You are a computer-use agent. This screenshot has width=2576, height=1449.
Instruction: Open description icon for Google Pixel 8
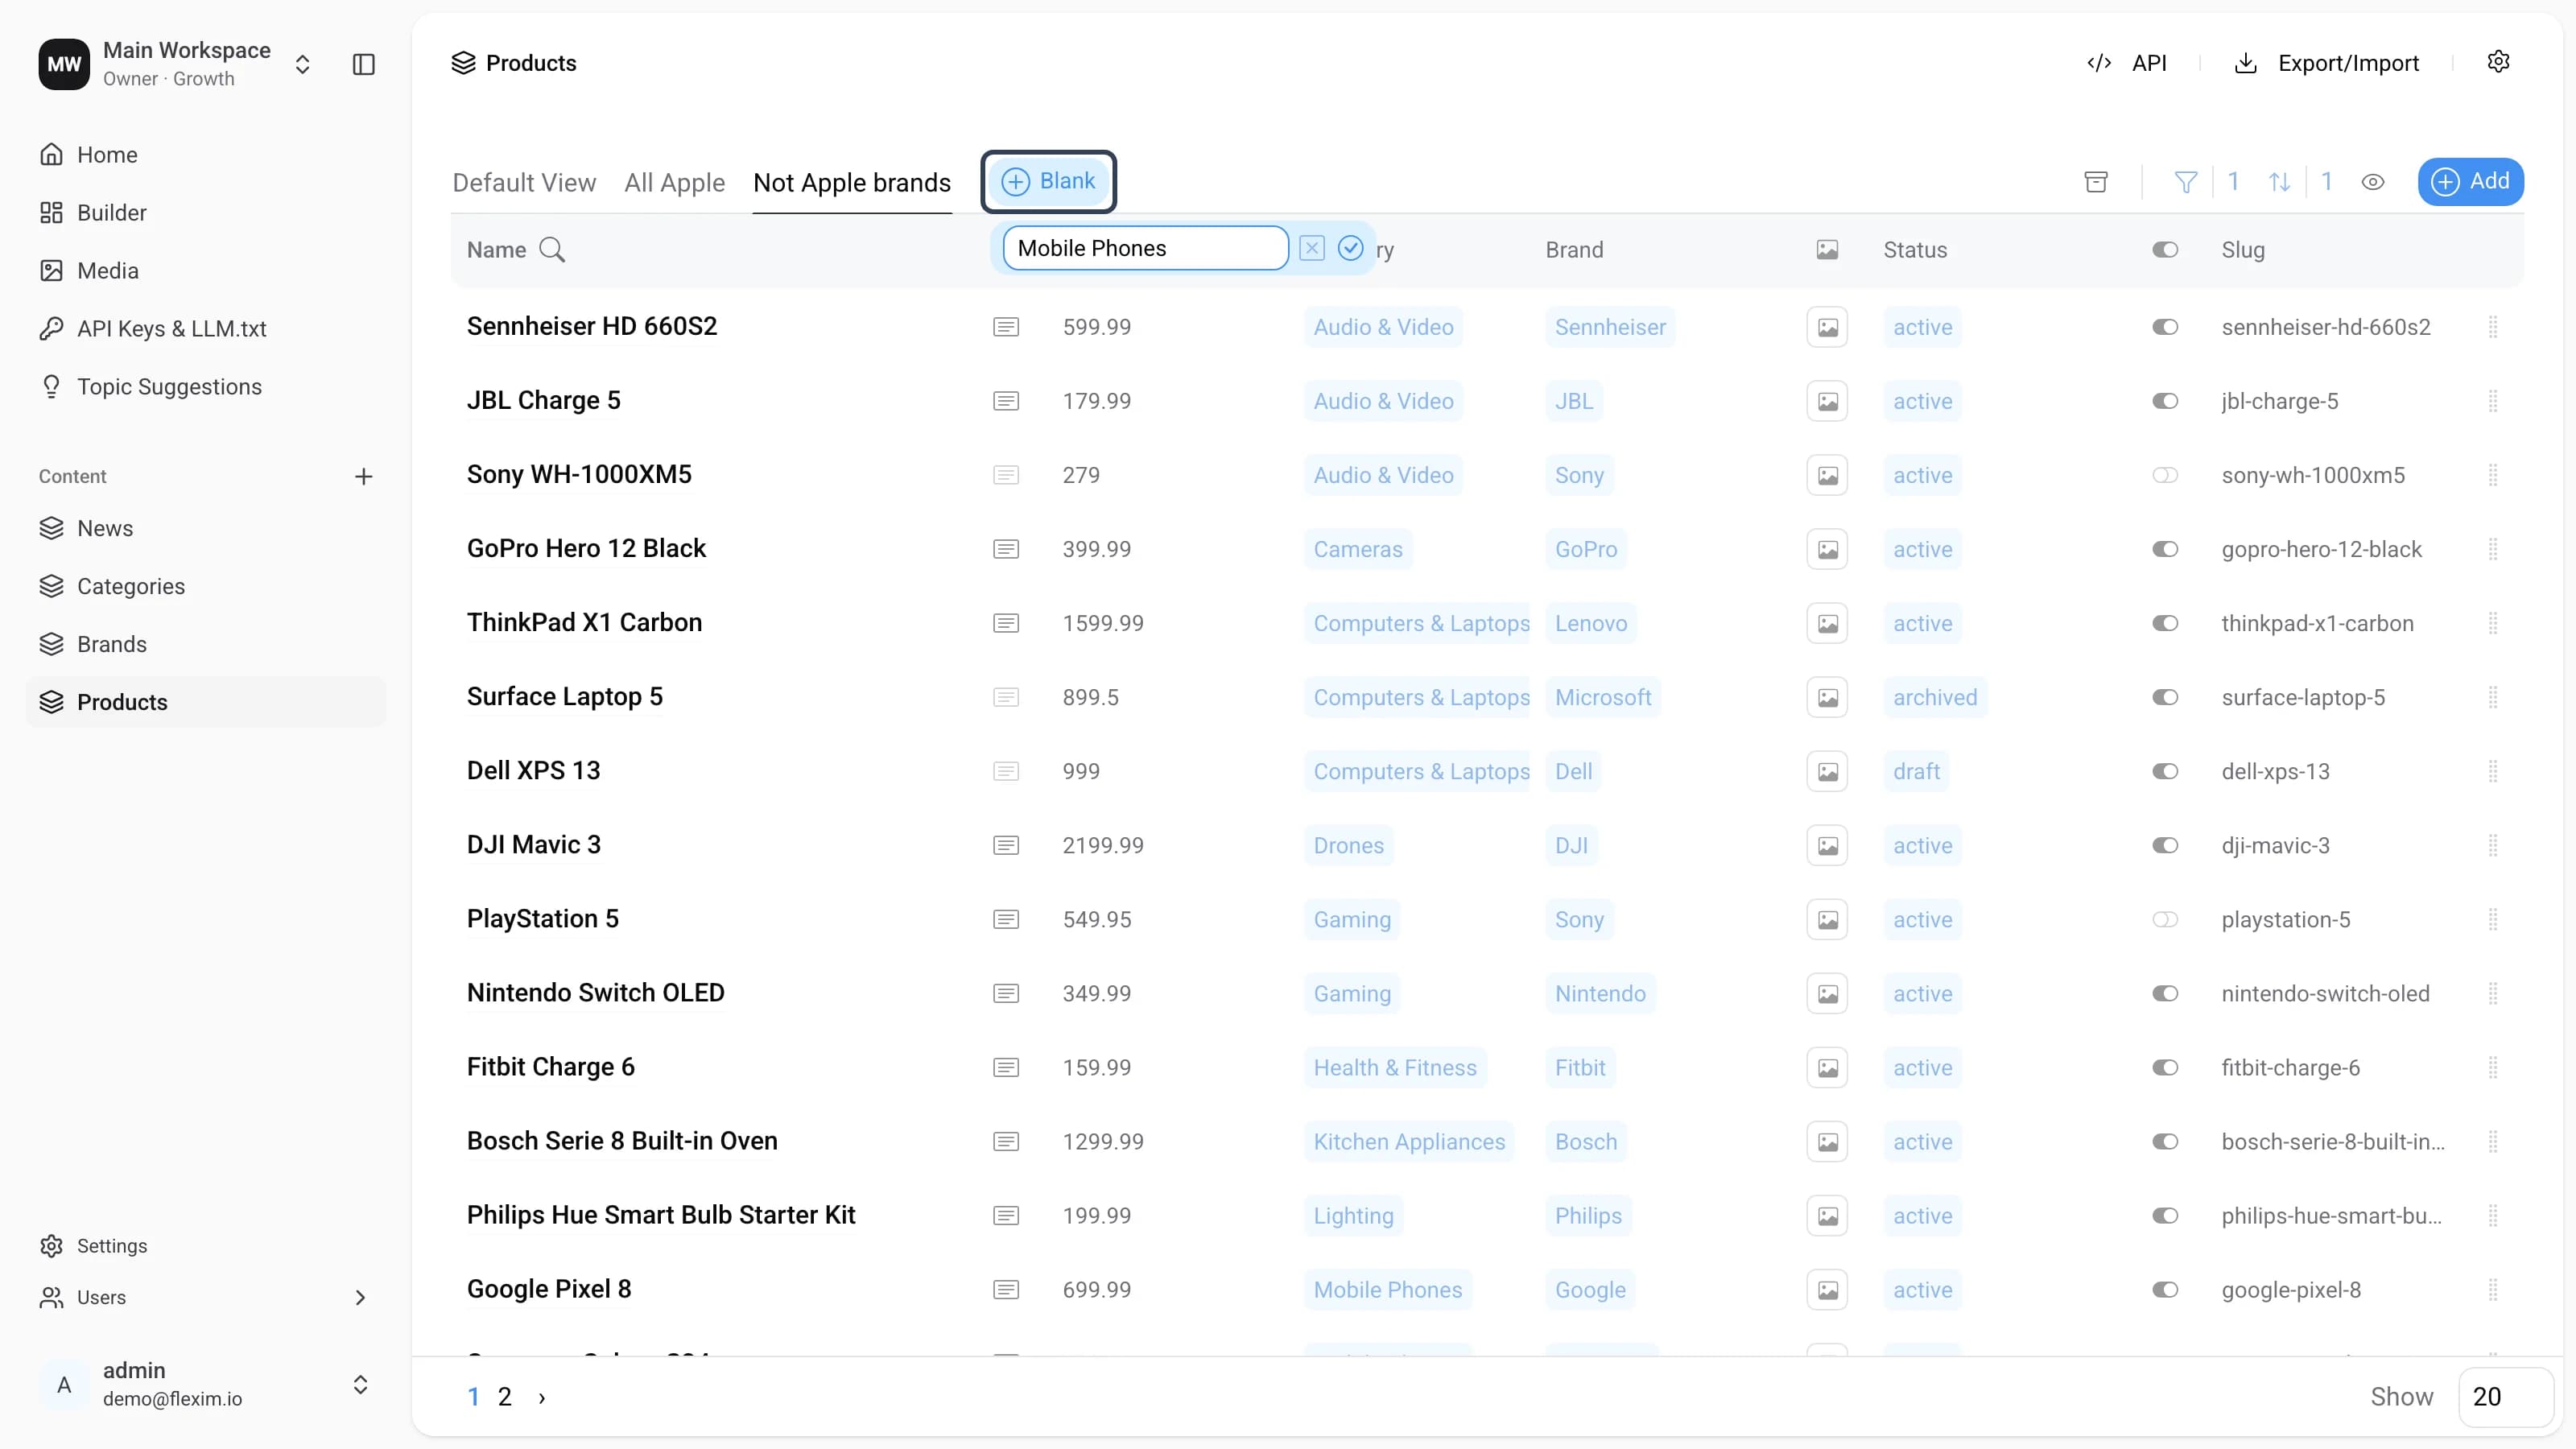pyautogui.click(x=1006, y=1289)
